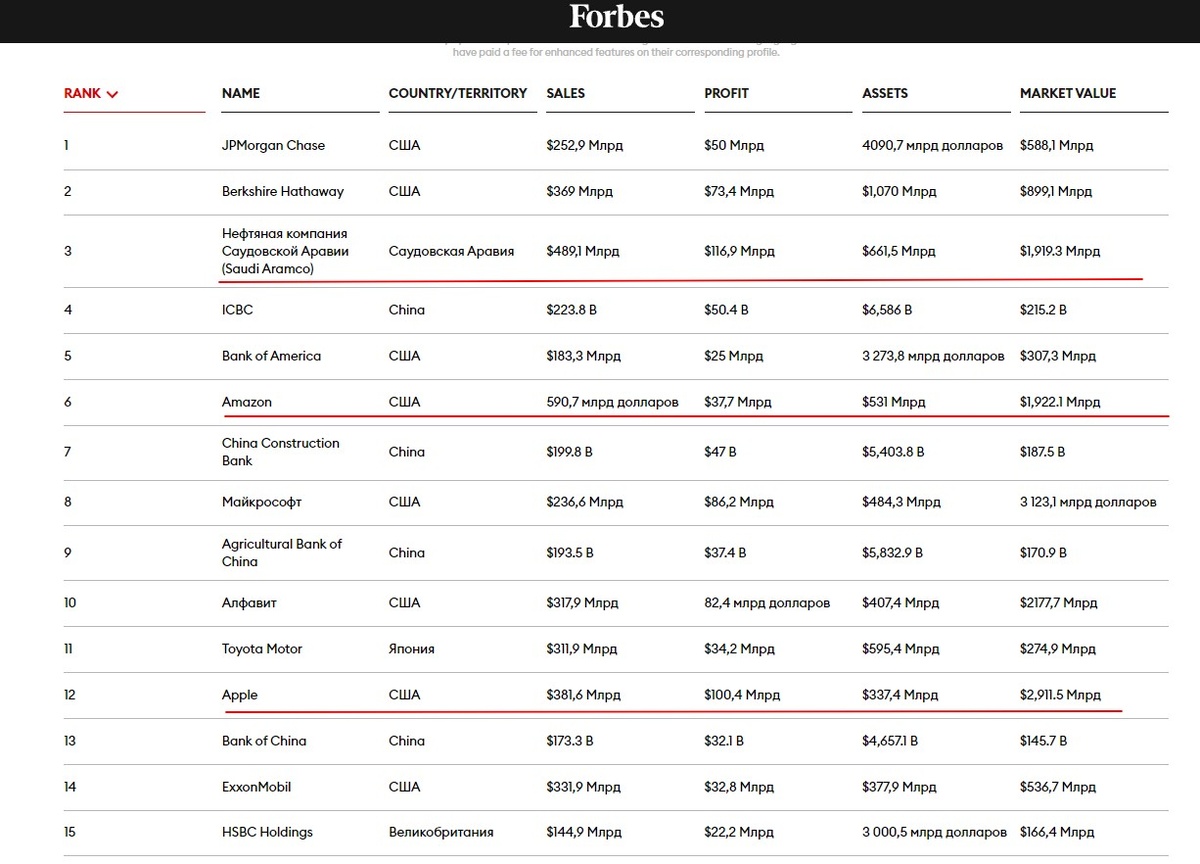This screenshot has height=864, width=1200.
Task: Open the Amazon company entry
Action: [x=247, y=402]
